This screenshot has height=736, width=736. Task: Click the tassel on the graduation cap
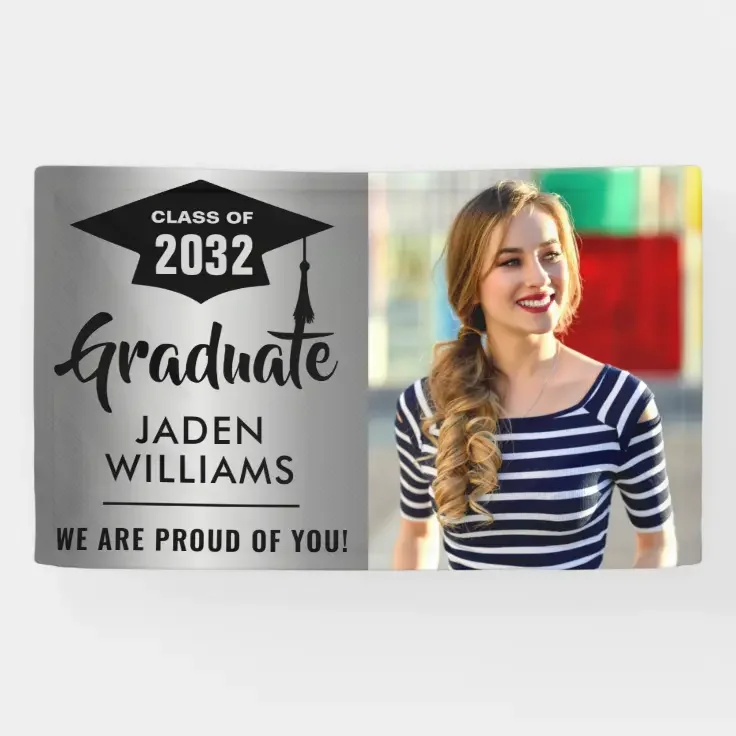(x=304, y=293)
